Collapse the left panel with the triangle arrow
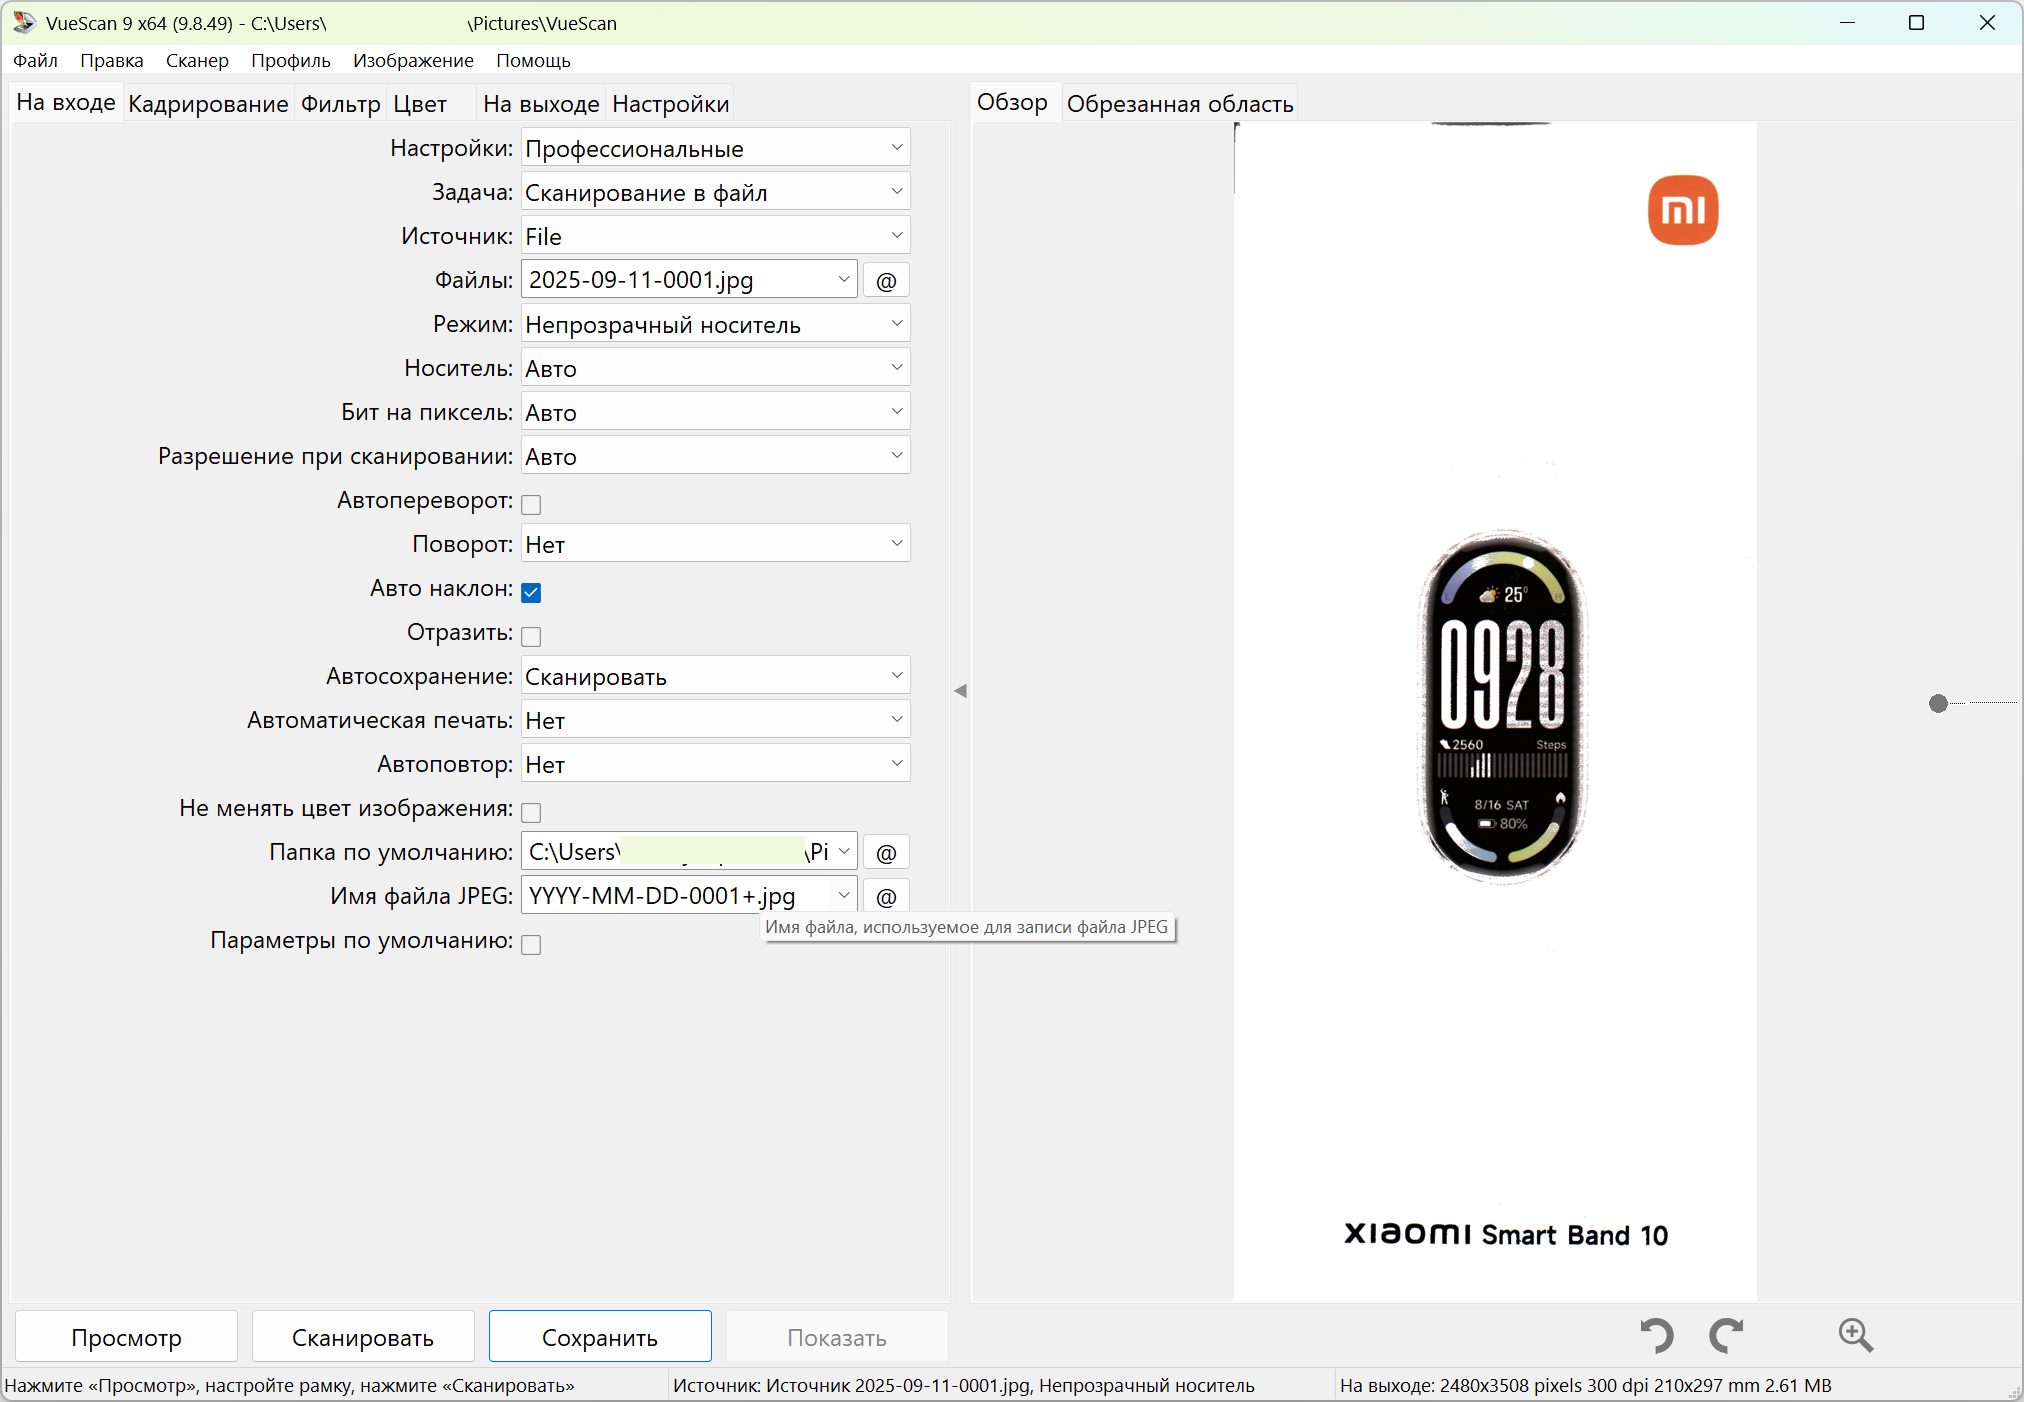The image size is (2024, 1402). (960, 691)
